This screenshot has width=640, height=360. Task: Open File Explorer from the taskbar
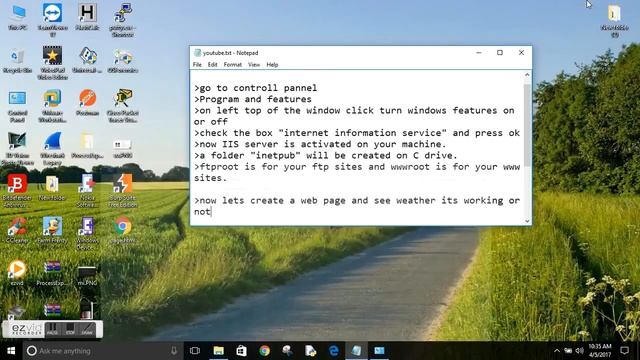(218, 351)
